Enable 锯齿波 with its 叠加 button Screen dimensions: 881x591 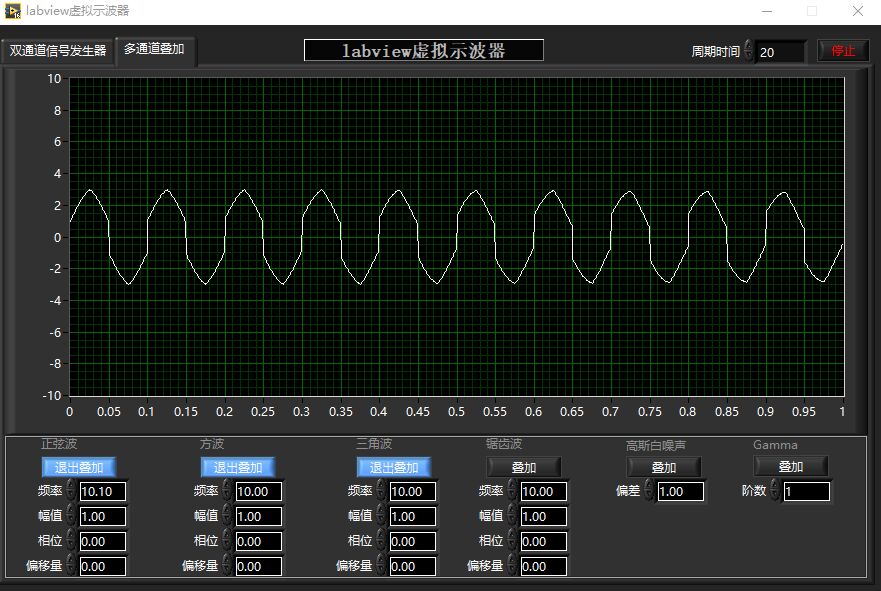pyautogui.click(x=524, y=467)
